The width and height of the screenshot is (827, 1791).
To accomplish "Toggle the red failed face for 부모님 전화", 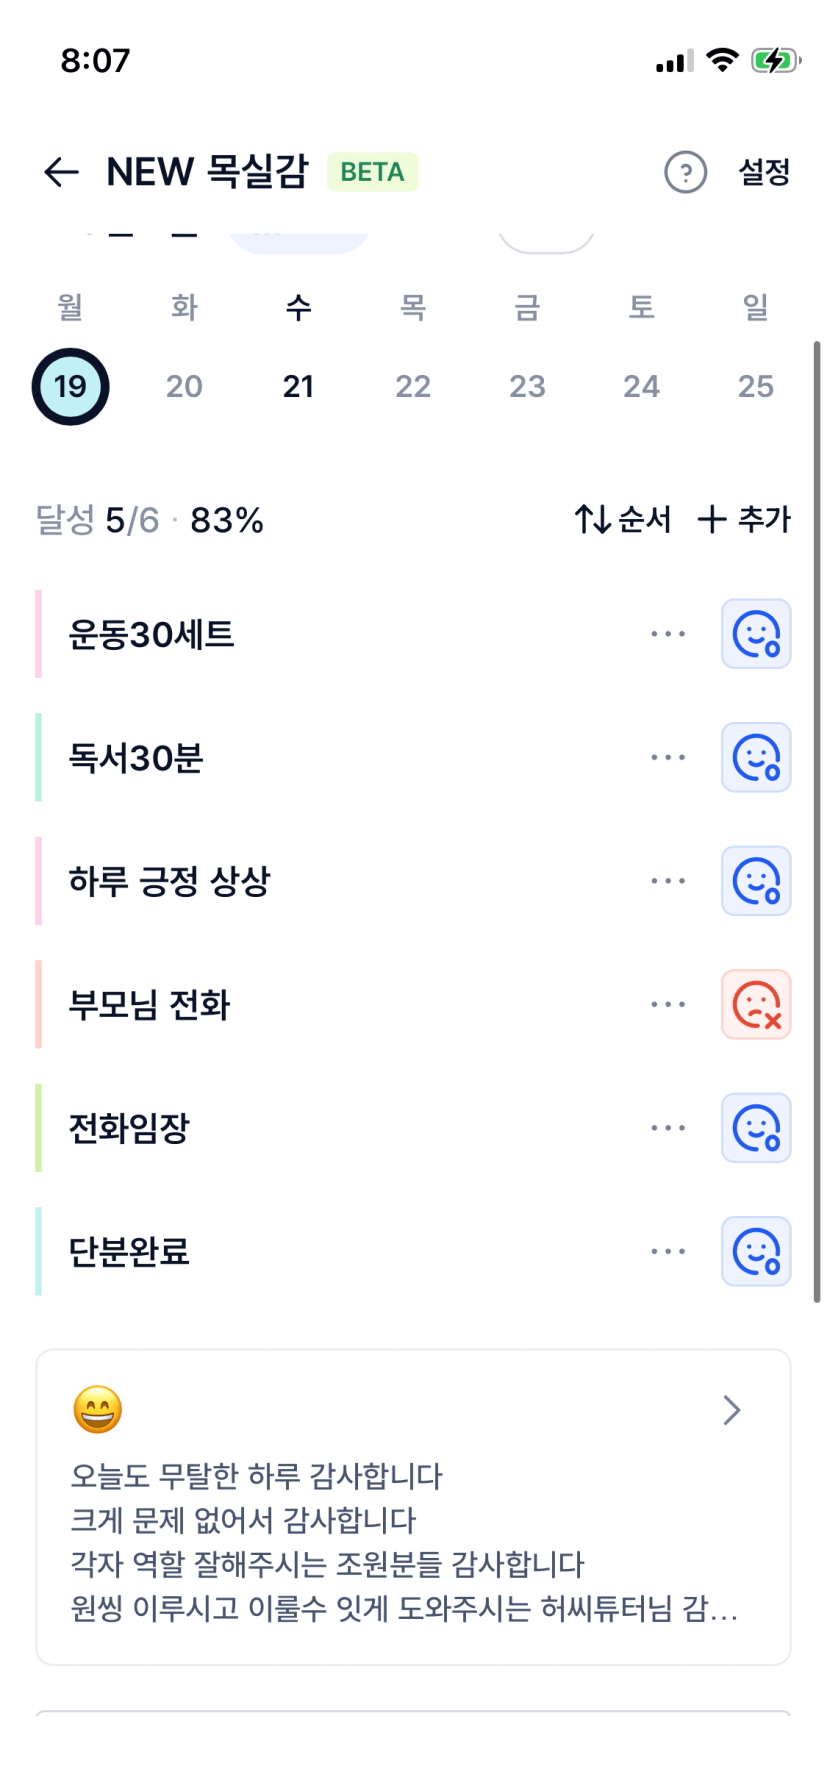I will (x=756, y=1004).
